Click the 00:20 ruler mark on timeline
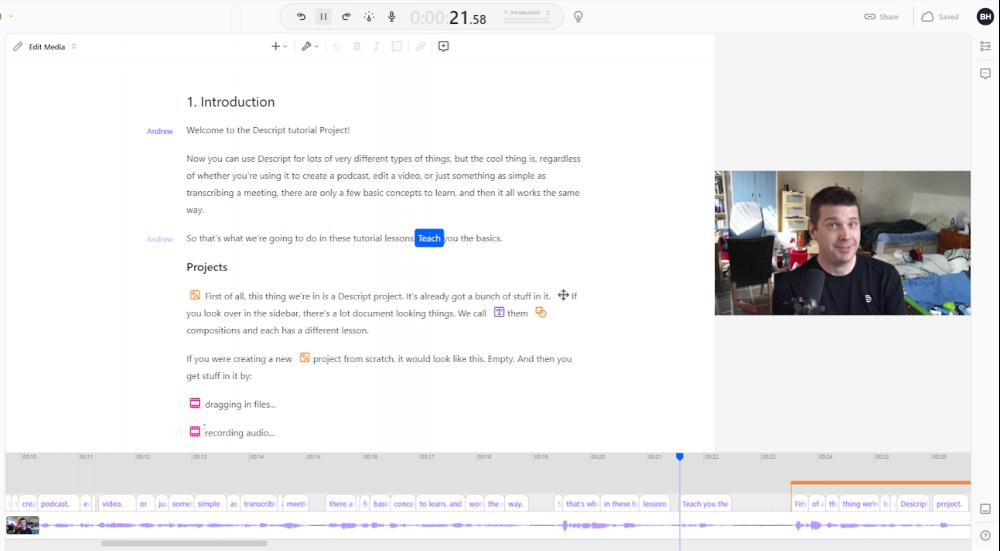 [598, 457]
